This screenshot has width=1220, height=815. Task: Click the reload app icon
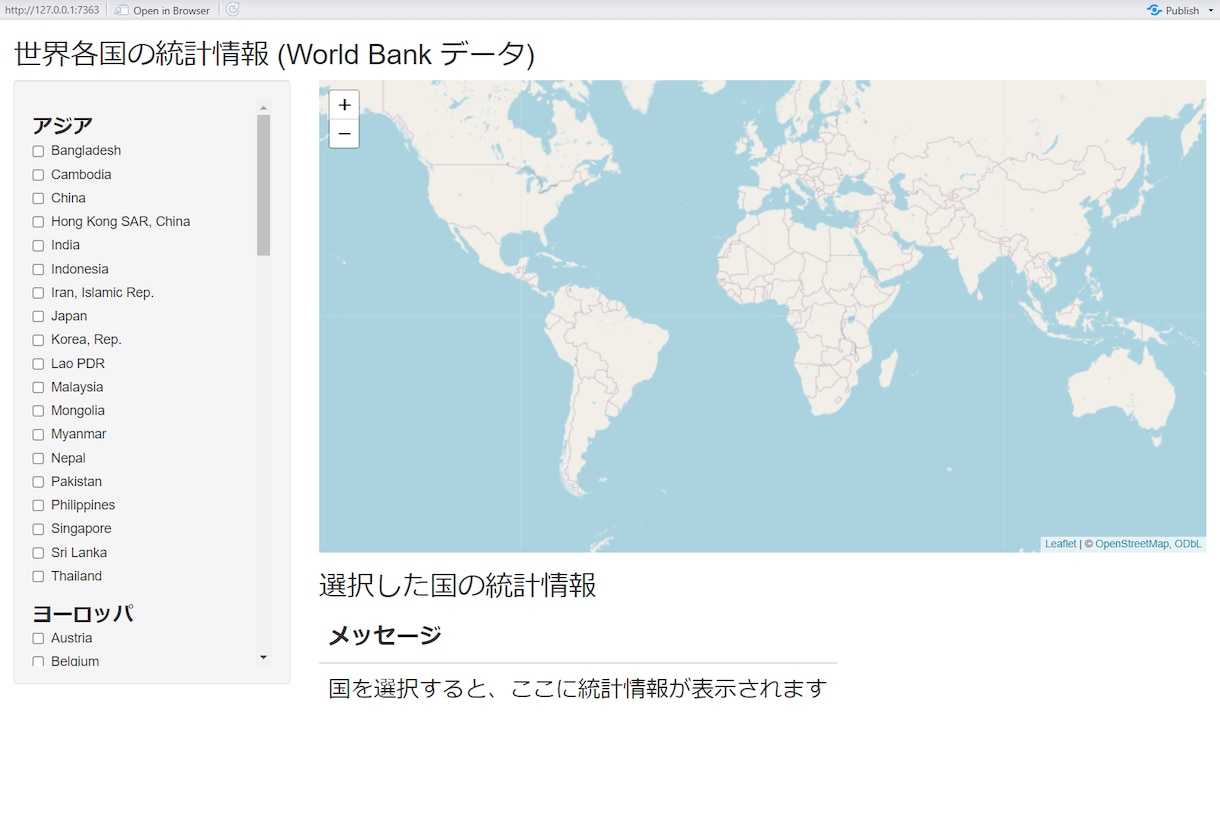pos(233,10)
